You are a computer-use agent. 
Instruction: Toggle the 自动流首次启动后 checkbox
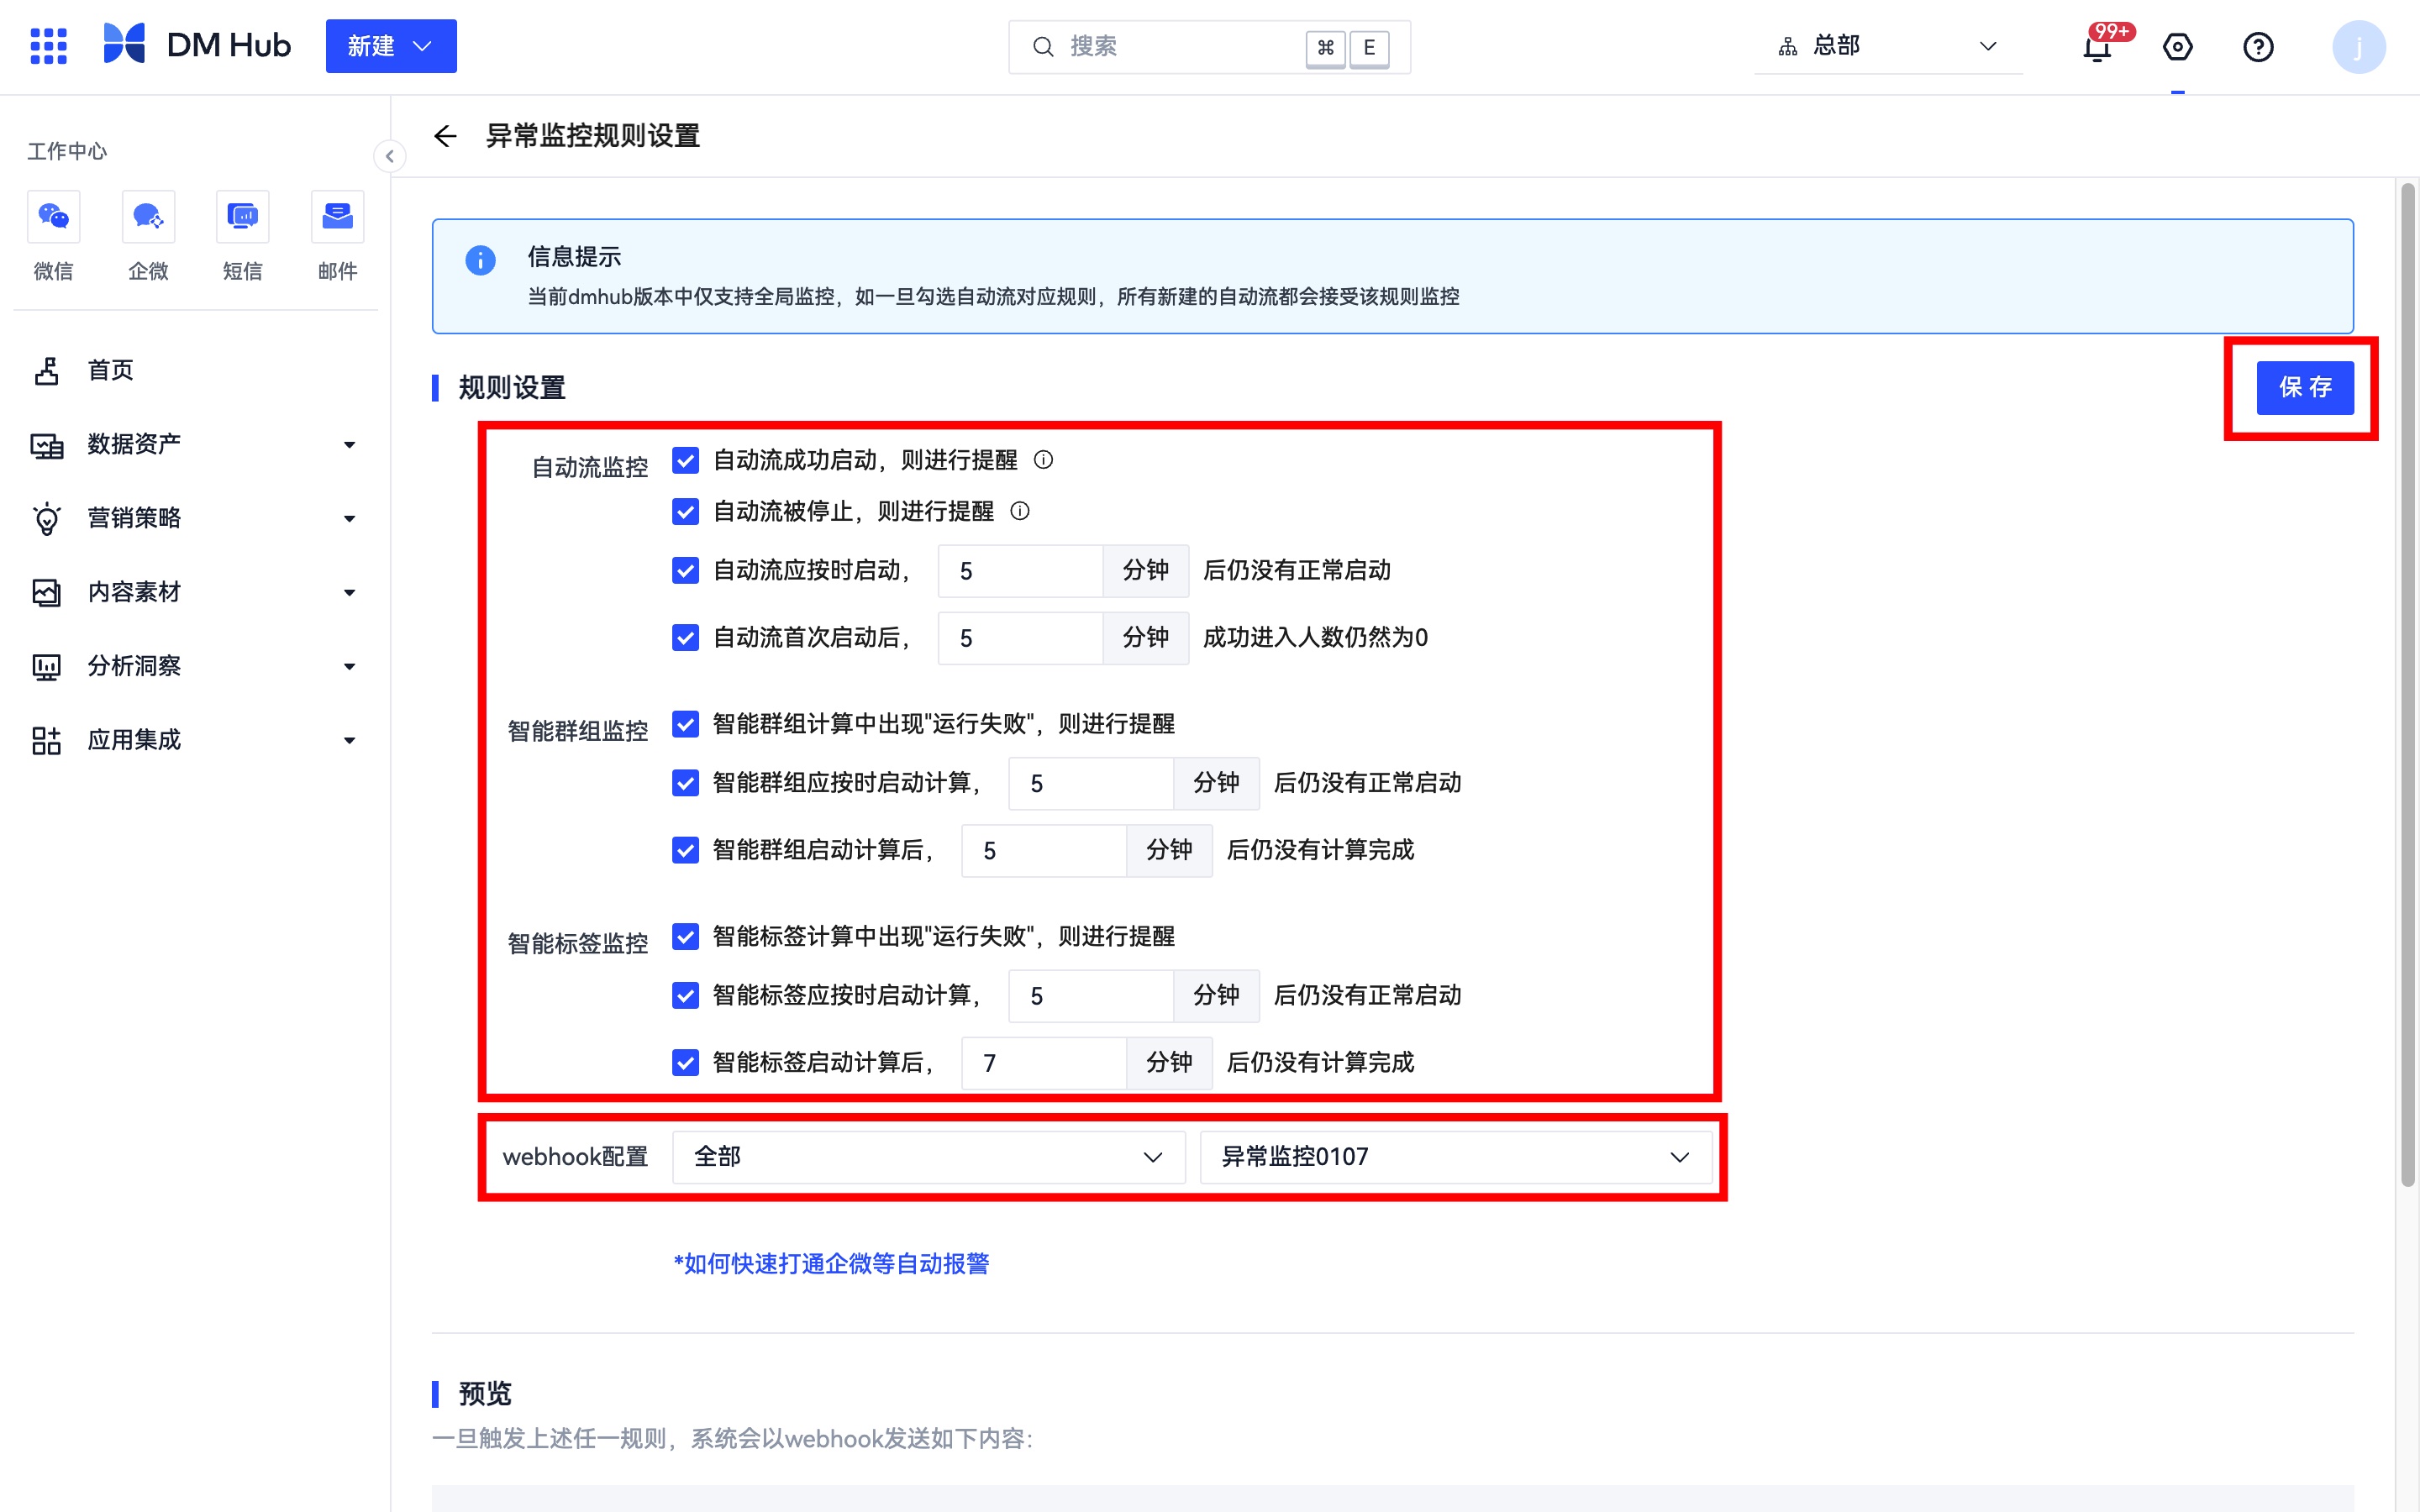(x=685, y=637)
